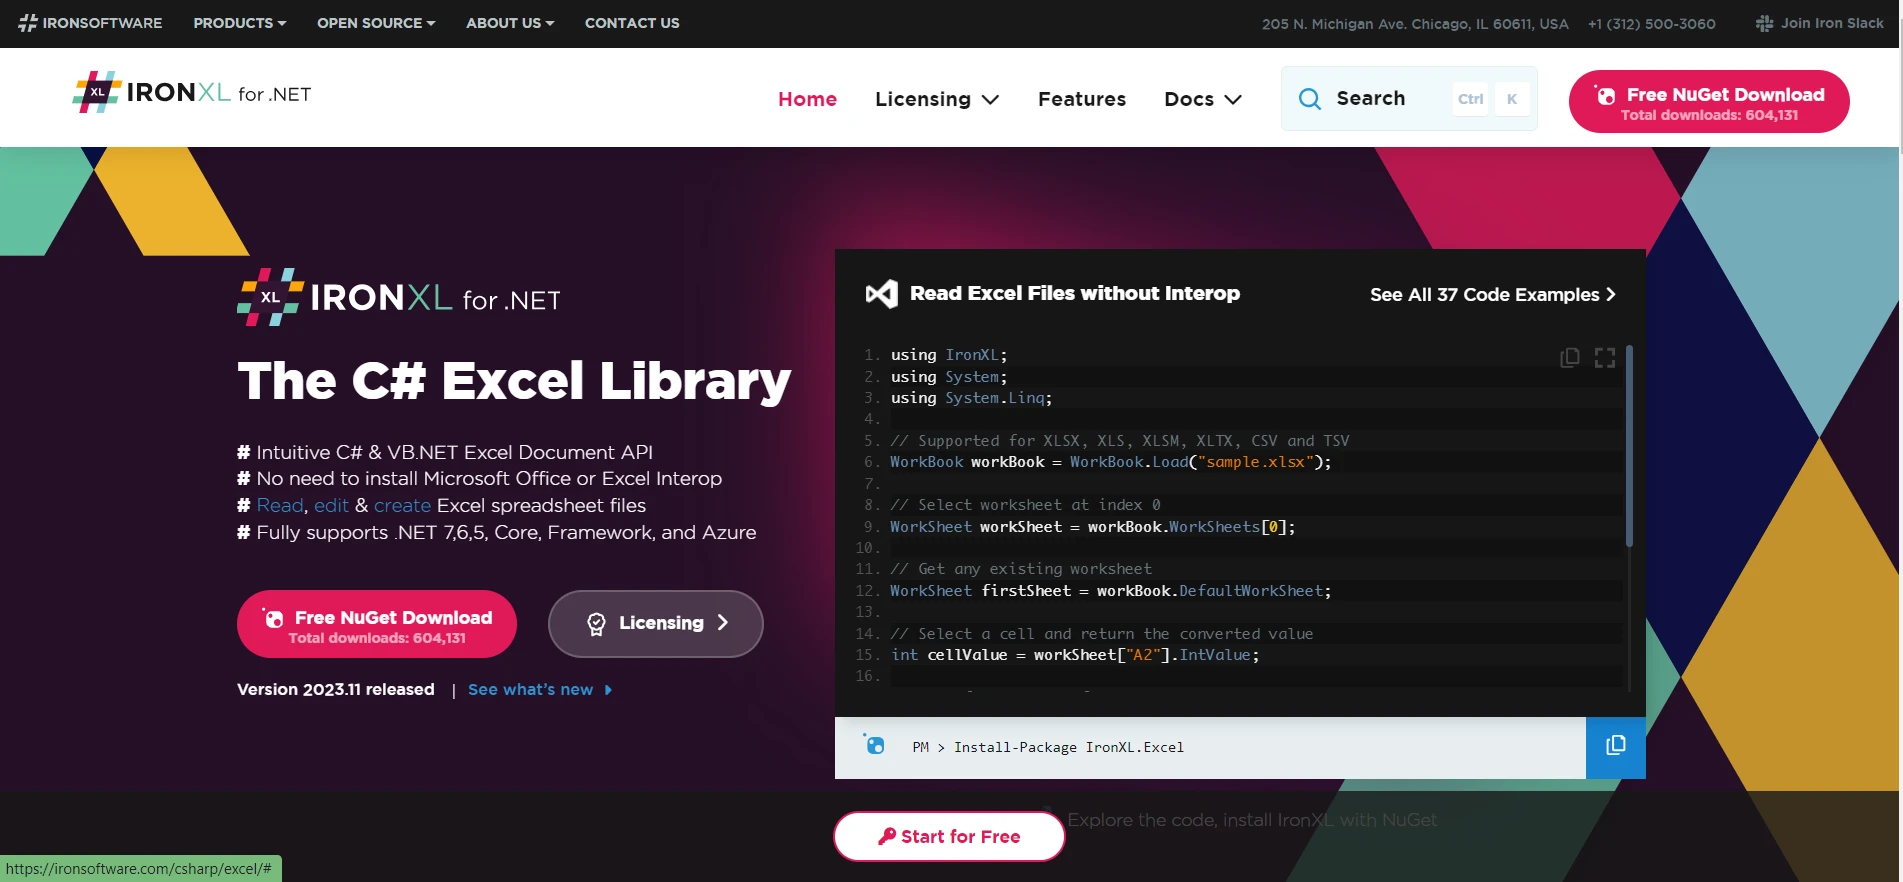Expand code sample to fullscreen
Image resolution: width=1903 pixels, height=882 pixels.
1605,358
